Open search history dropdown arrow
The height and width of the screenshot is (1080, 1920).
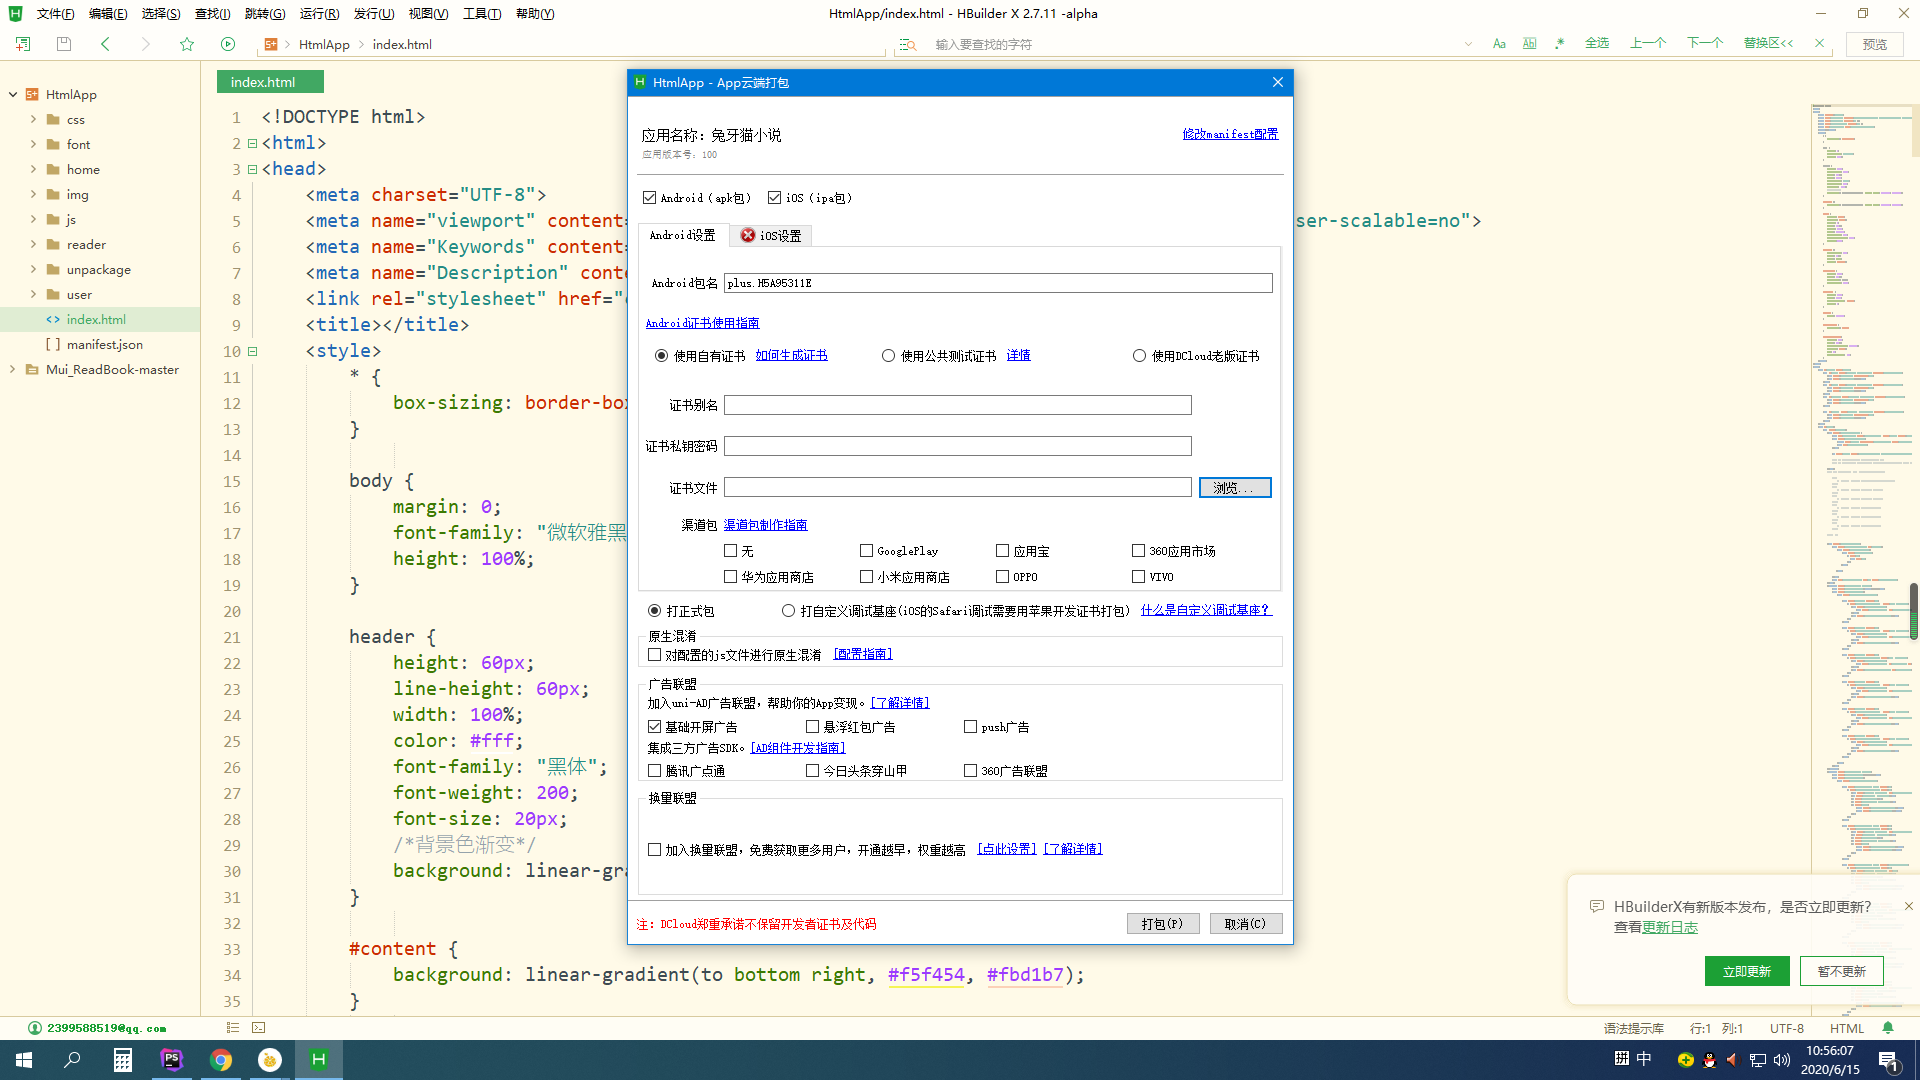1468,44
